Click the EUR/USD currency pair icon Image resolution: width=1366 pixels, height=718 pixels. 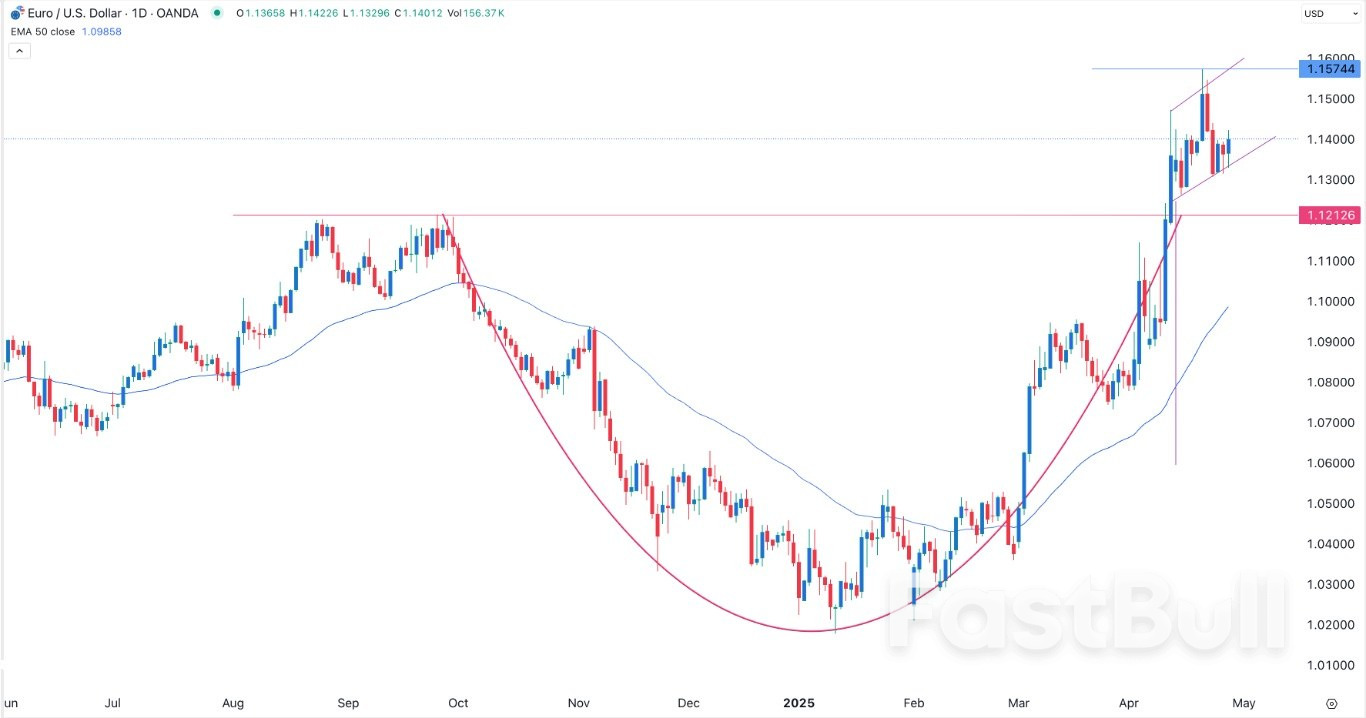[x=17, y=13]
